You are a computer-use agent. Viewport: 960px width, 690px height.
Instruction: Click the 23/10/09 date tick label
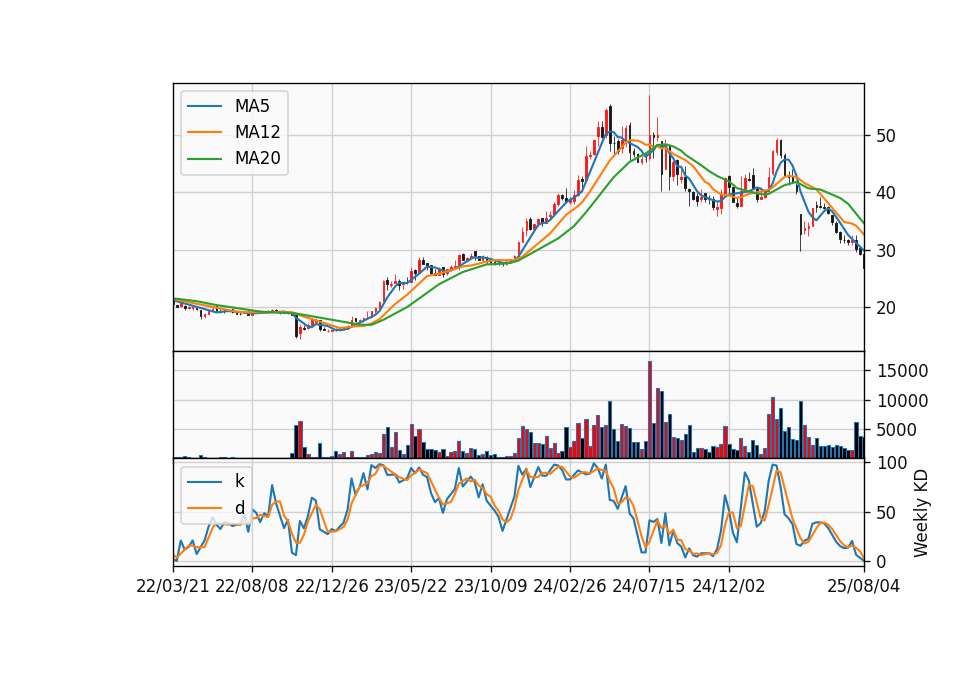point(490,586)
